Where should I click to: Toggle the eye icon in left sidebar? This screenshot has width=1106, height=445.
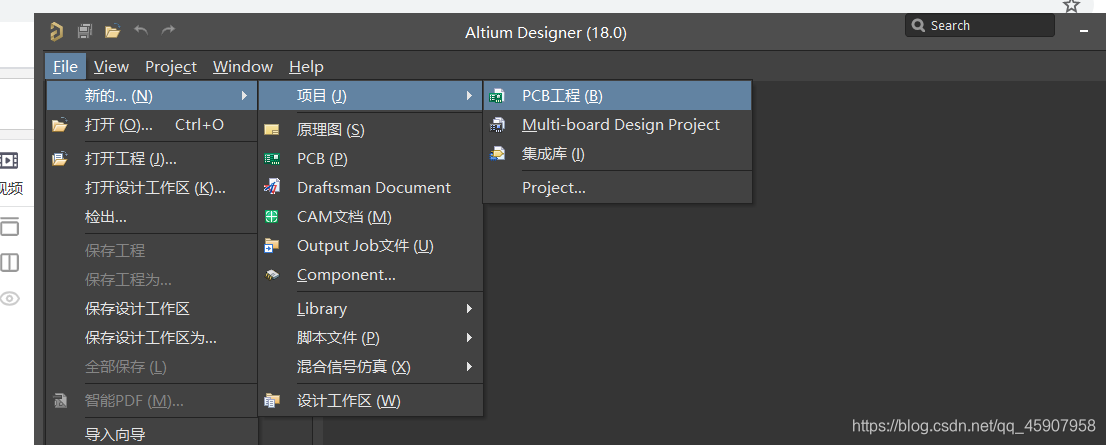coord(9,298)
